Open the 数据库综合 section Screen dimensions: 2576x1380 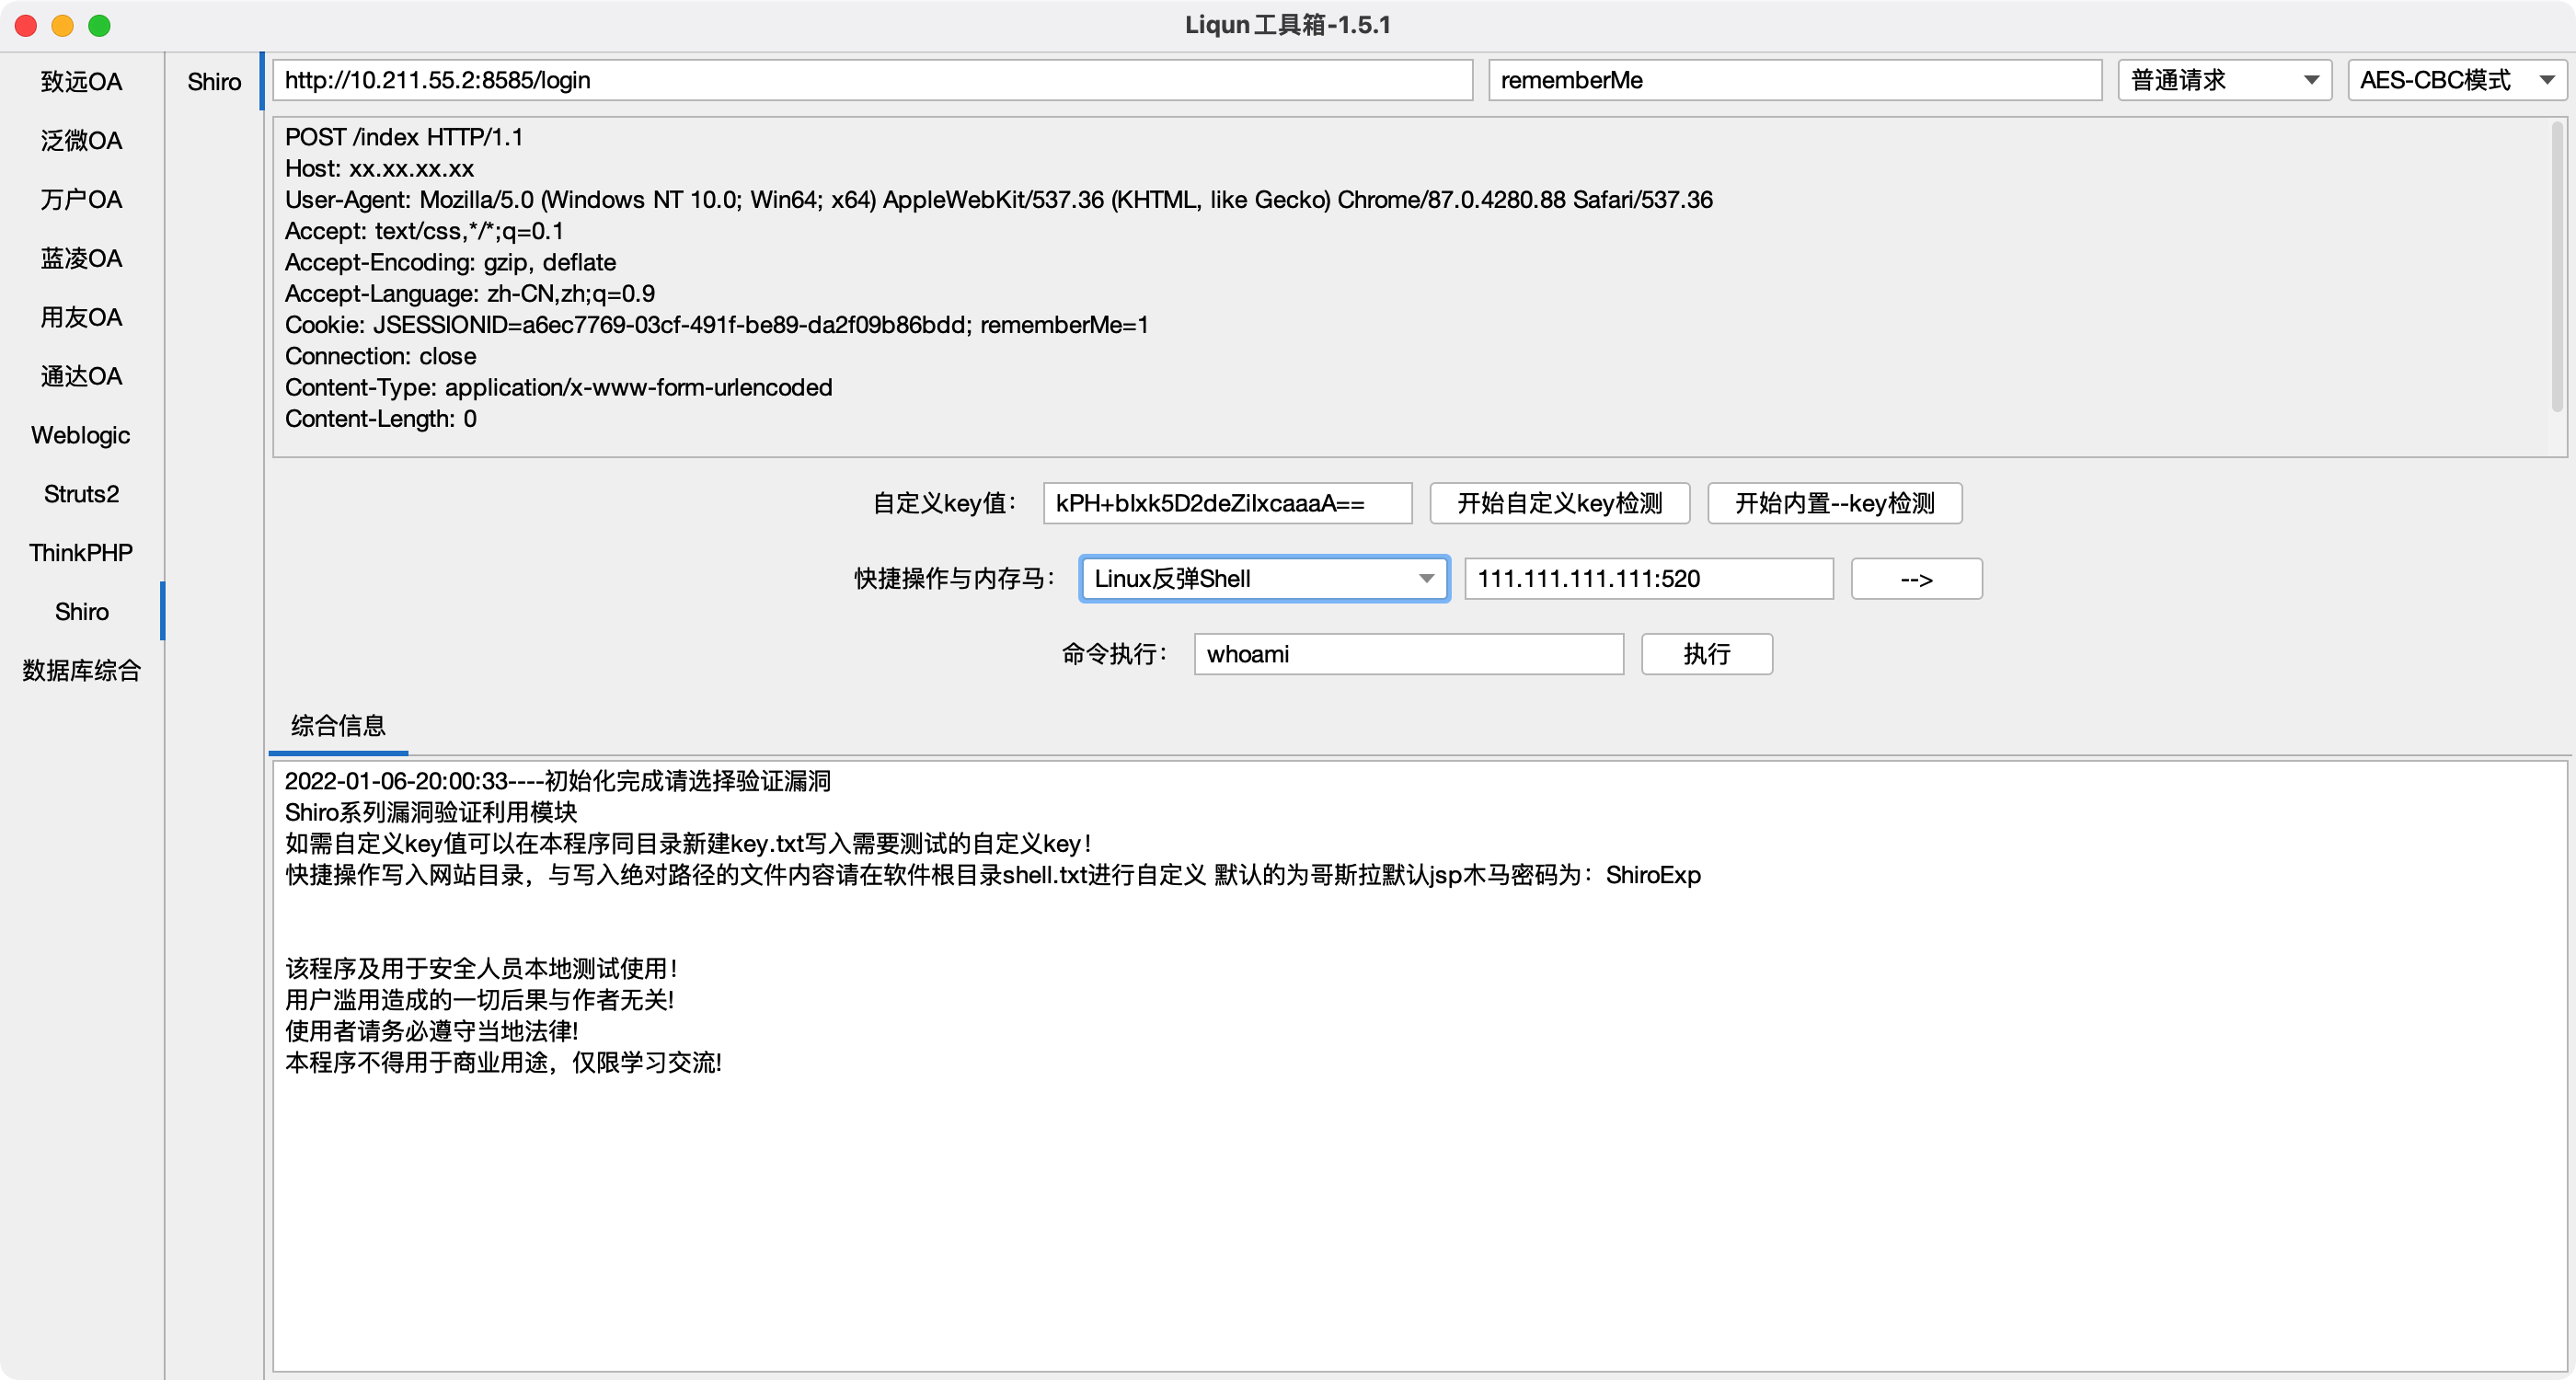point(81,670)
